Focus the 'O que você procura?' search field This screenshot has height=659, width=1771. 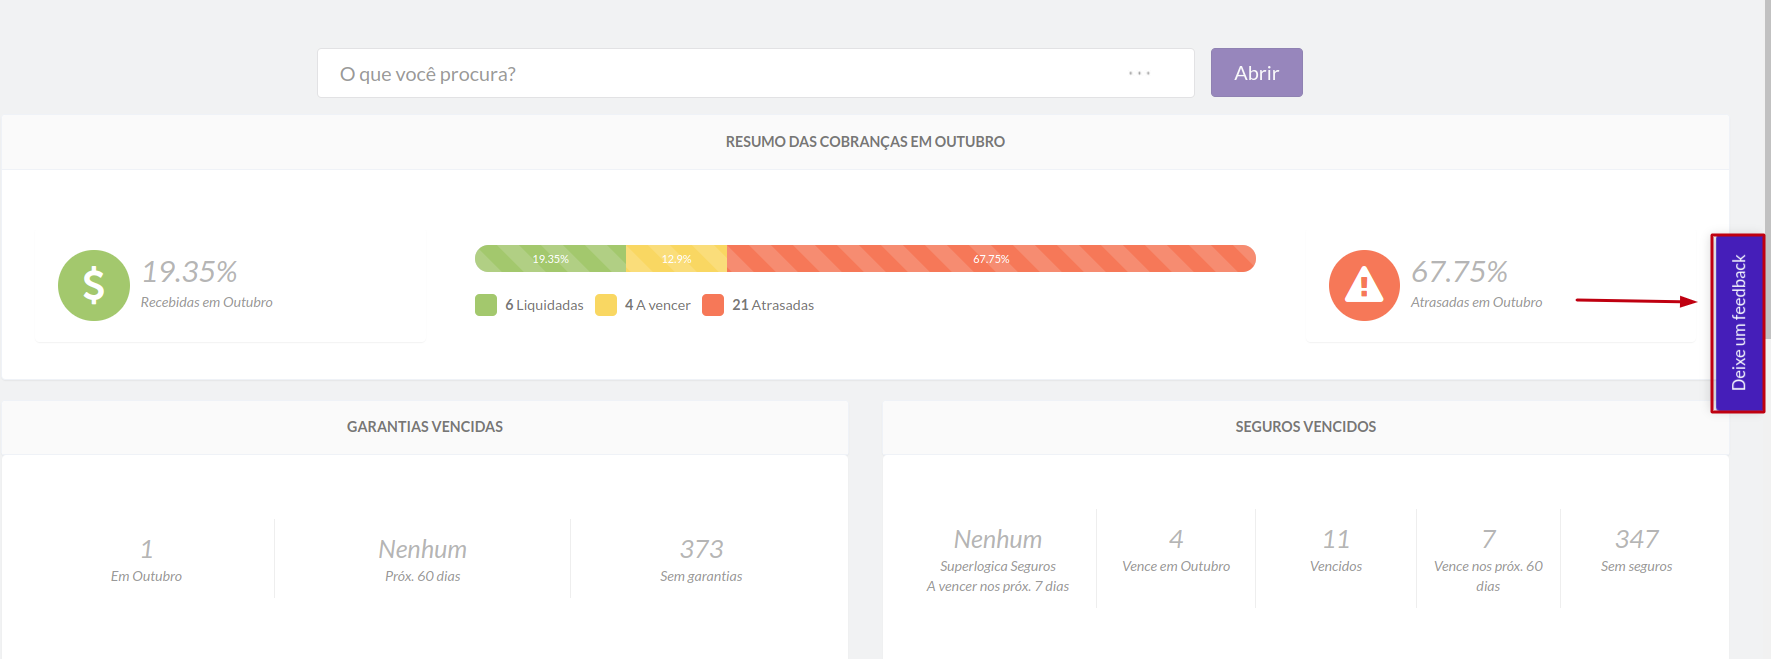point(720,73)
